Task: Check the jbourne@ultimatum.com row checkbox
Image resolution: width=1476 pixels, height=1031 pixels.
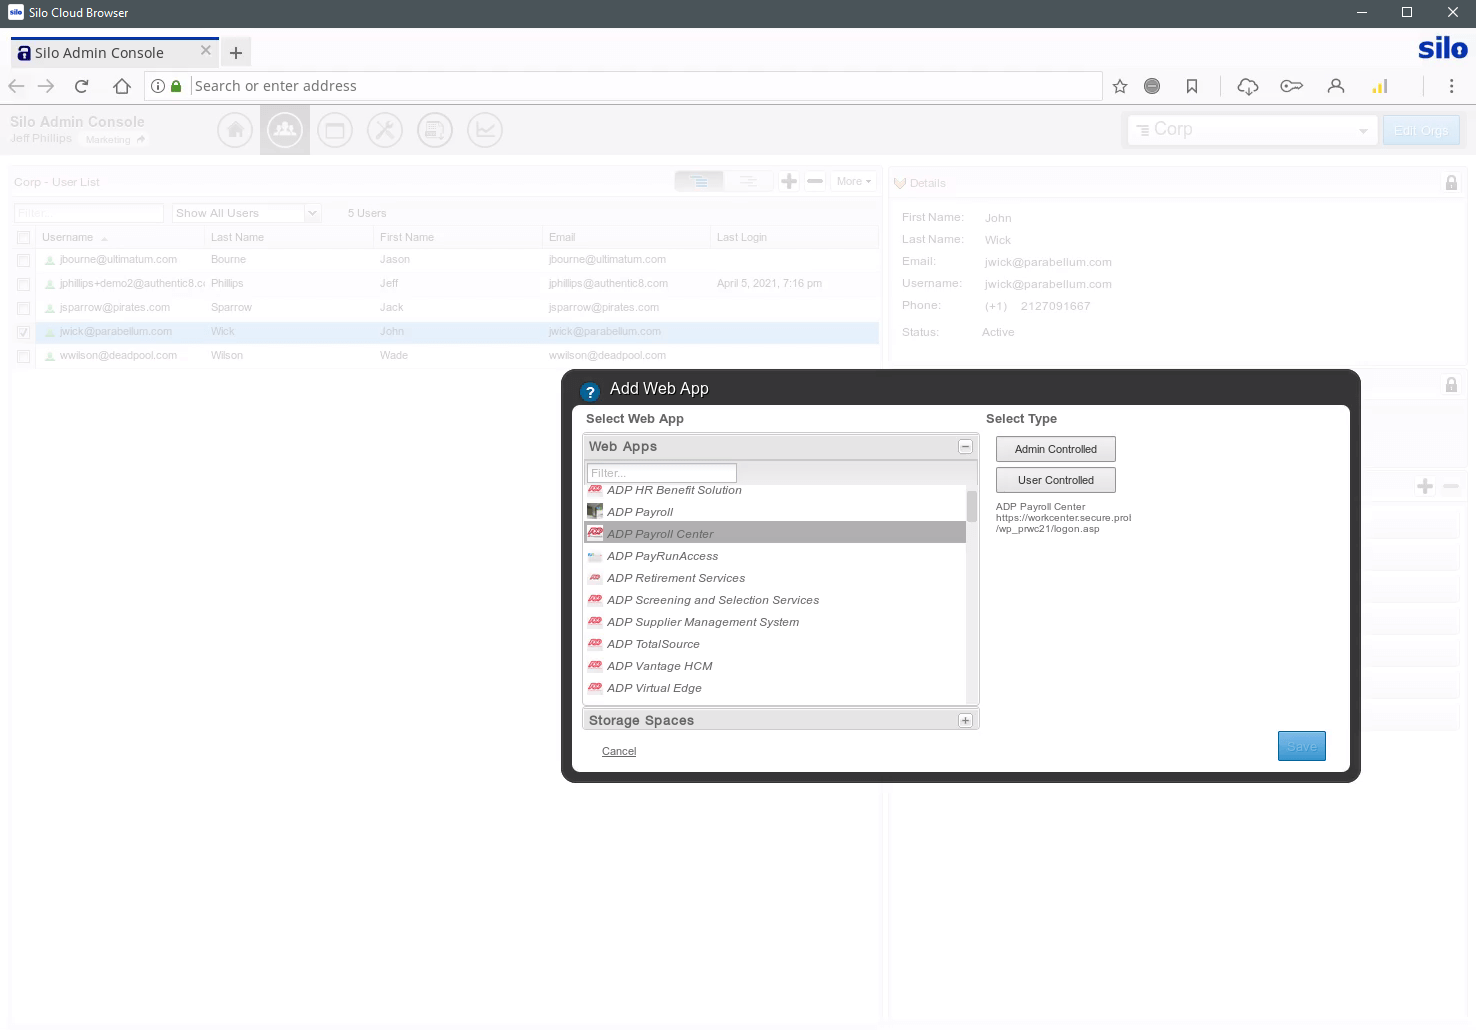Action: pos(24,260)
